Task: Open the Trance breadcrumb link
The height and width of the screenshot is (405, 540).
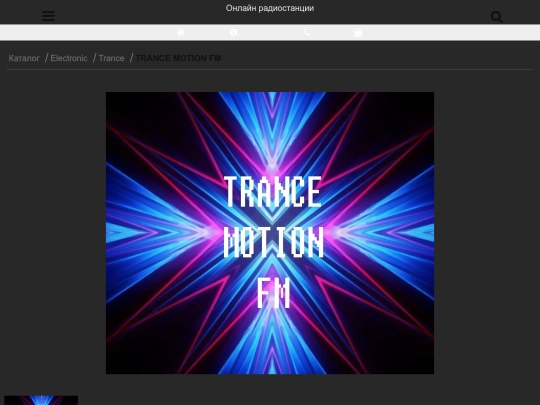Action: pos(111,58)
